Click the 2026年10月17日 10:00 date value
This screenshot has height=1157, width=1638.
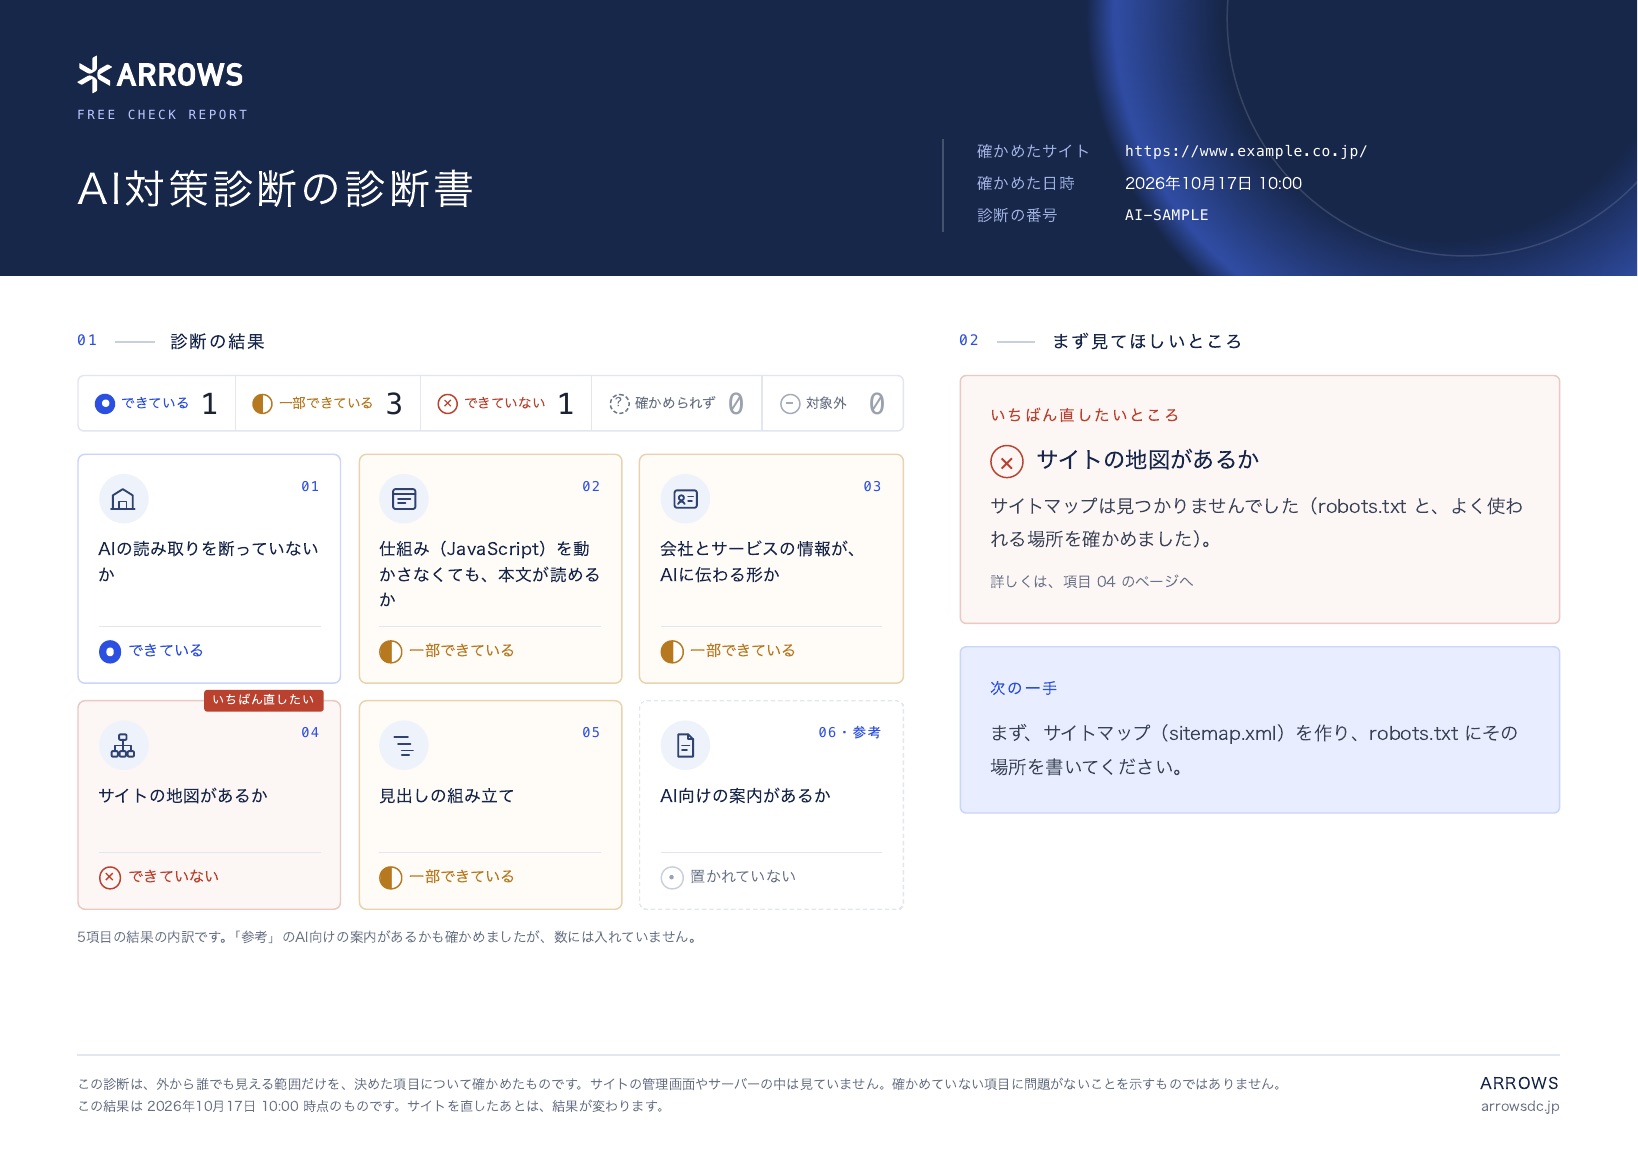point(1213,183)
